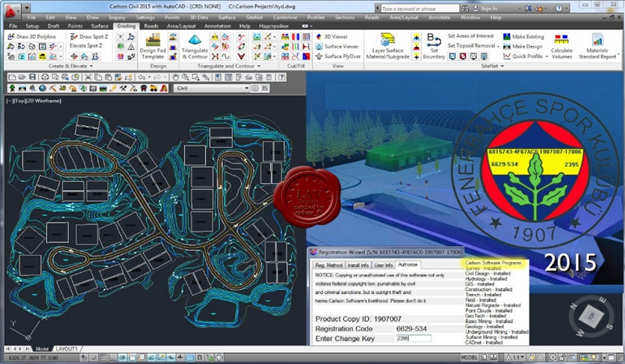Open the undo history dropdown arrow
Screen dimensions: 625x364
click(x=149, y=77)
